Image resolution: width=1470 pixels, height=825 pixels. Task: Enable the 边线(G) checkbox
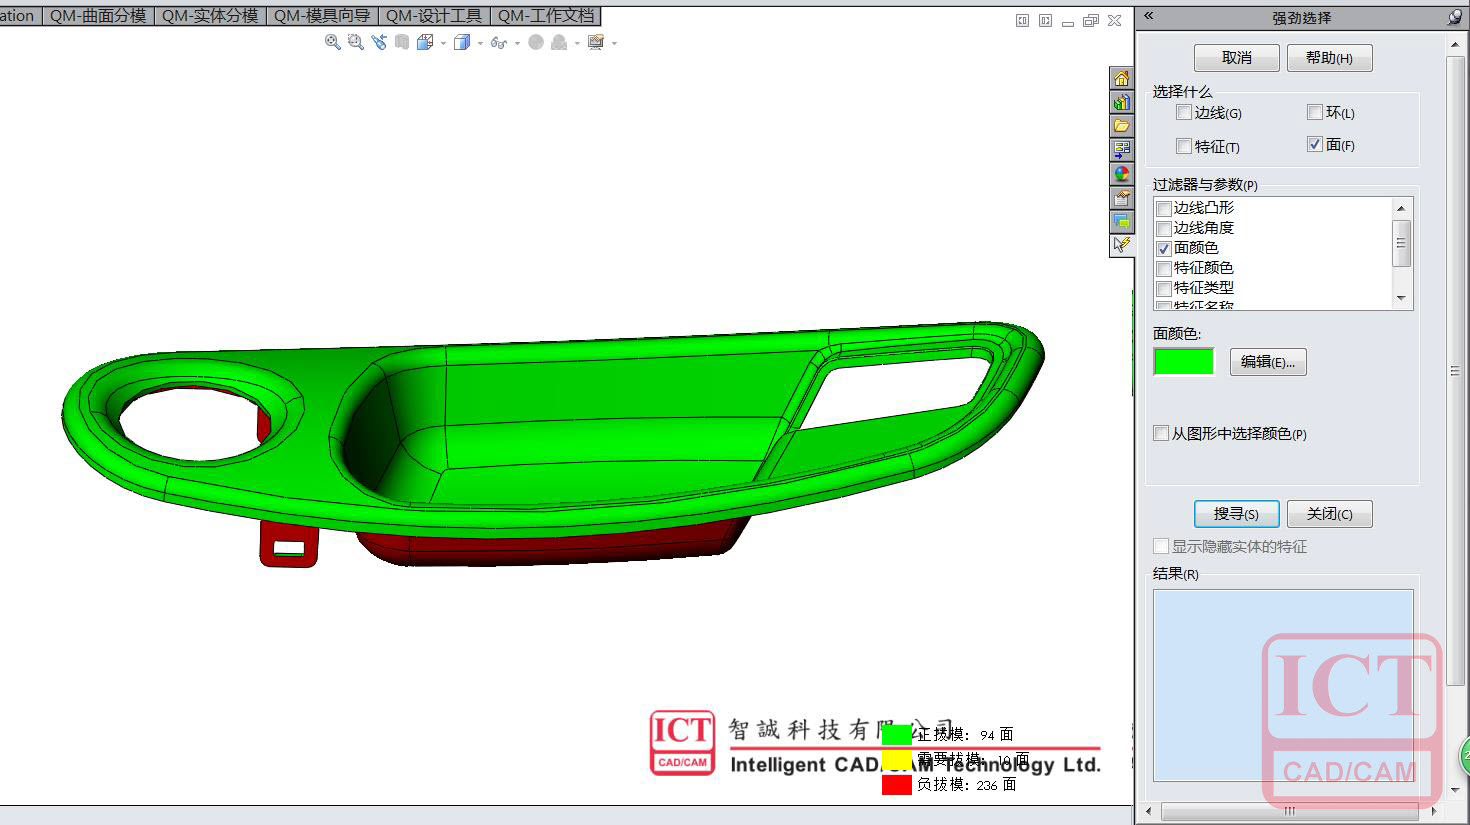coord(1184,113)
